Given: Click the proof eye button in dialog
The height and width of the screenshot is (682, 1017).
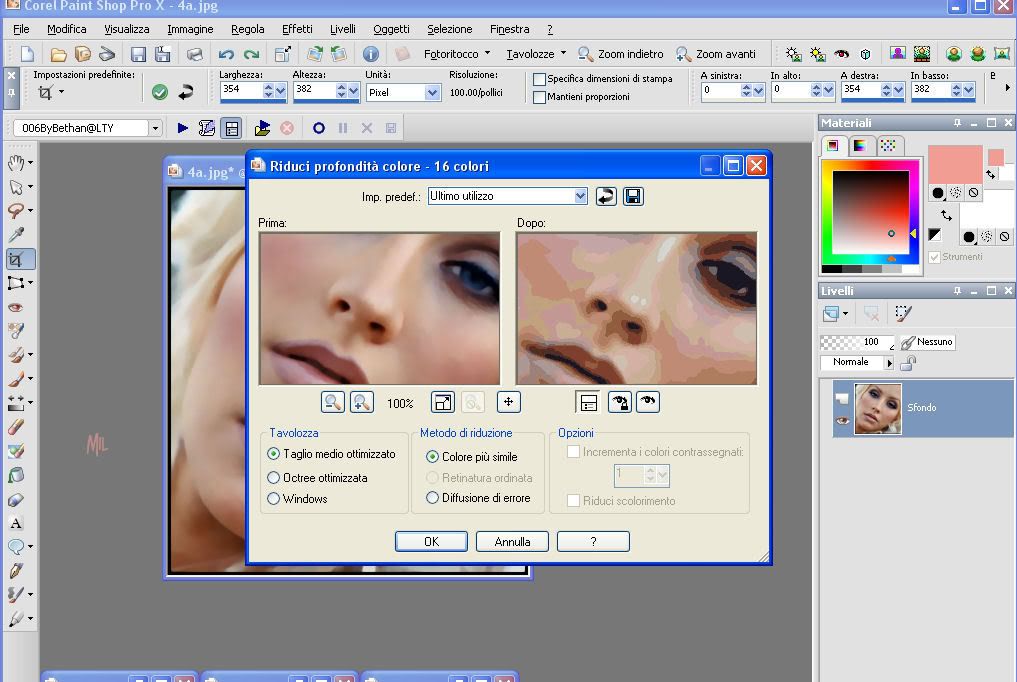Looking at the screenshot, I should point(648,403).
